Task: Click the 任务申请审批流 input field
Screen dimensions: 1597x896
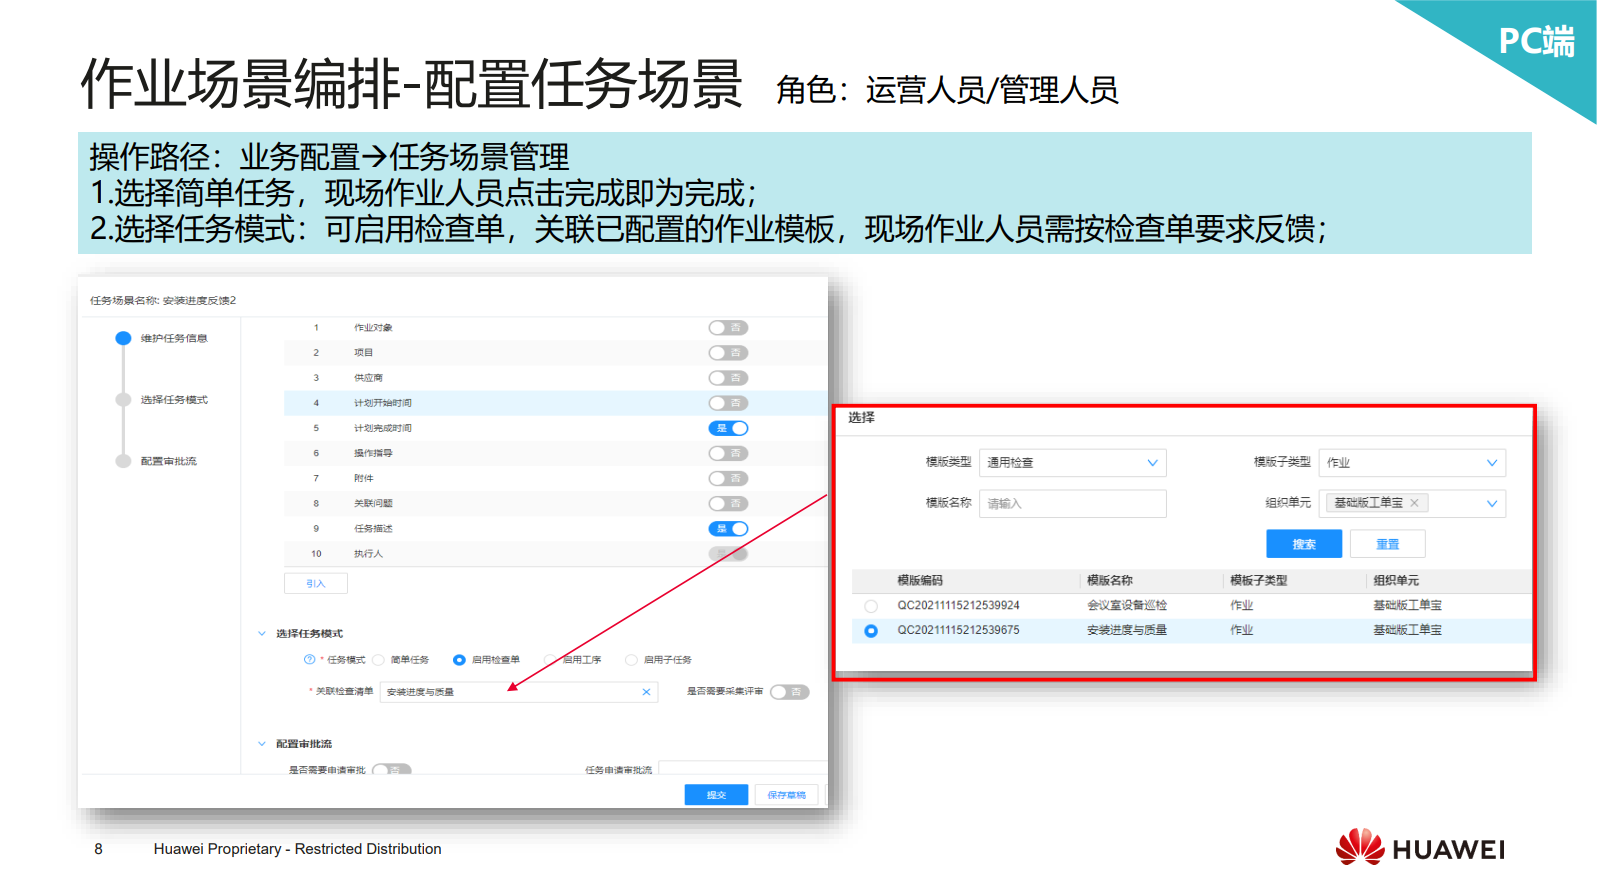Action: [742, 770]
